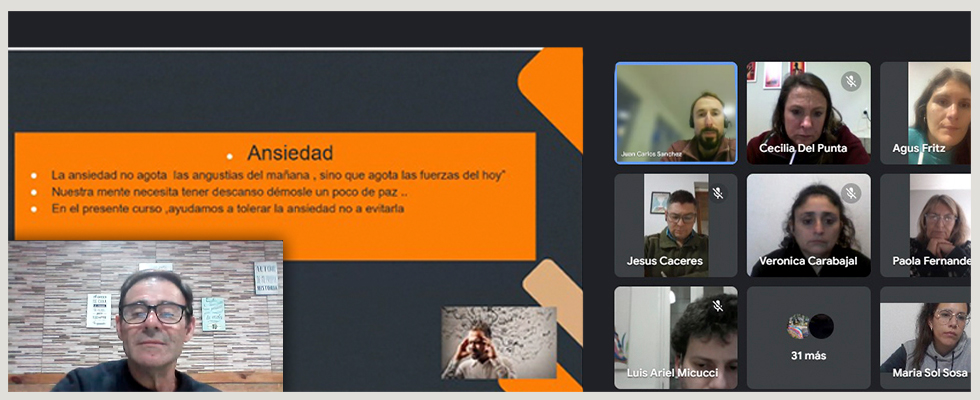This screenshot has height=400, width=980.
Task: Click muted mic icon on Jesus Caceres tile
Action: (718, 193)
